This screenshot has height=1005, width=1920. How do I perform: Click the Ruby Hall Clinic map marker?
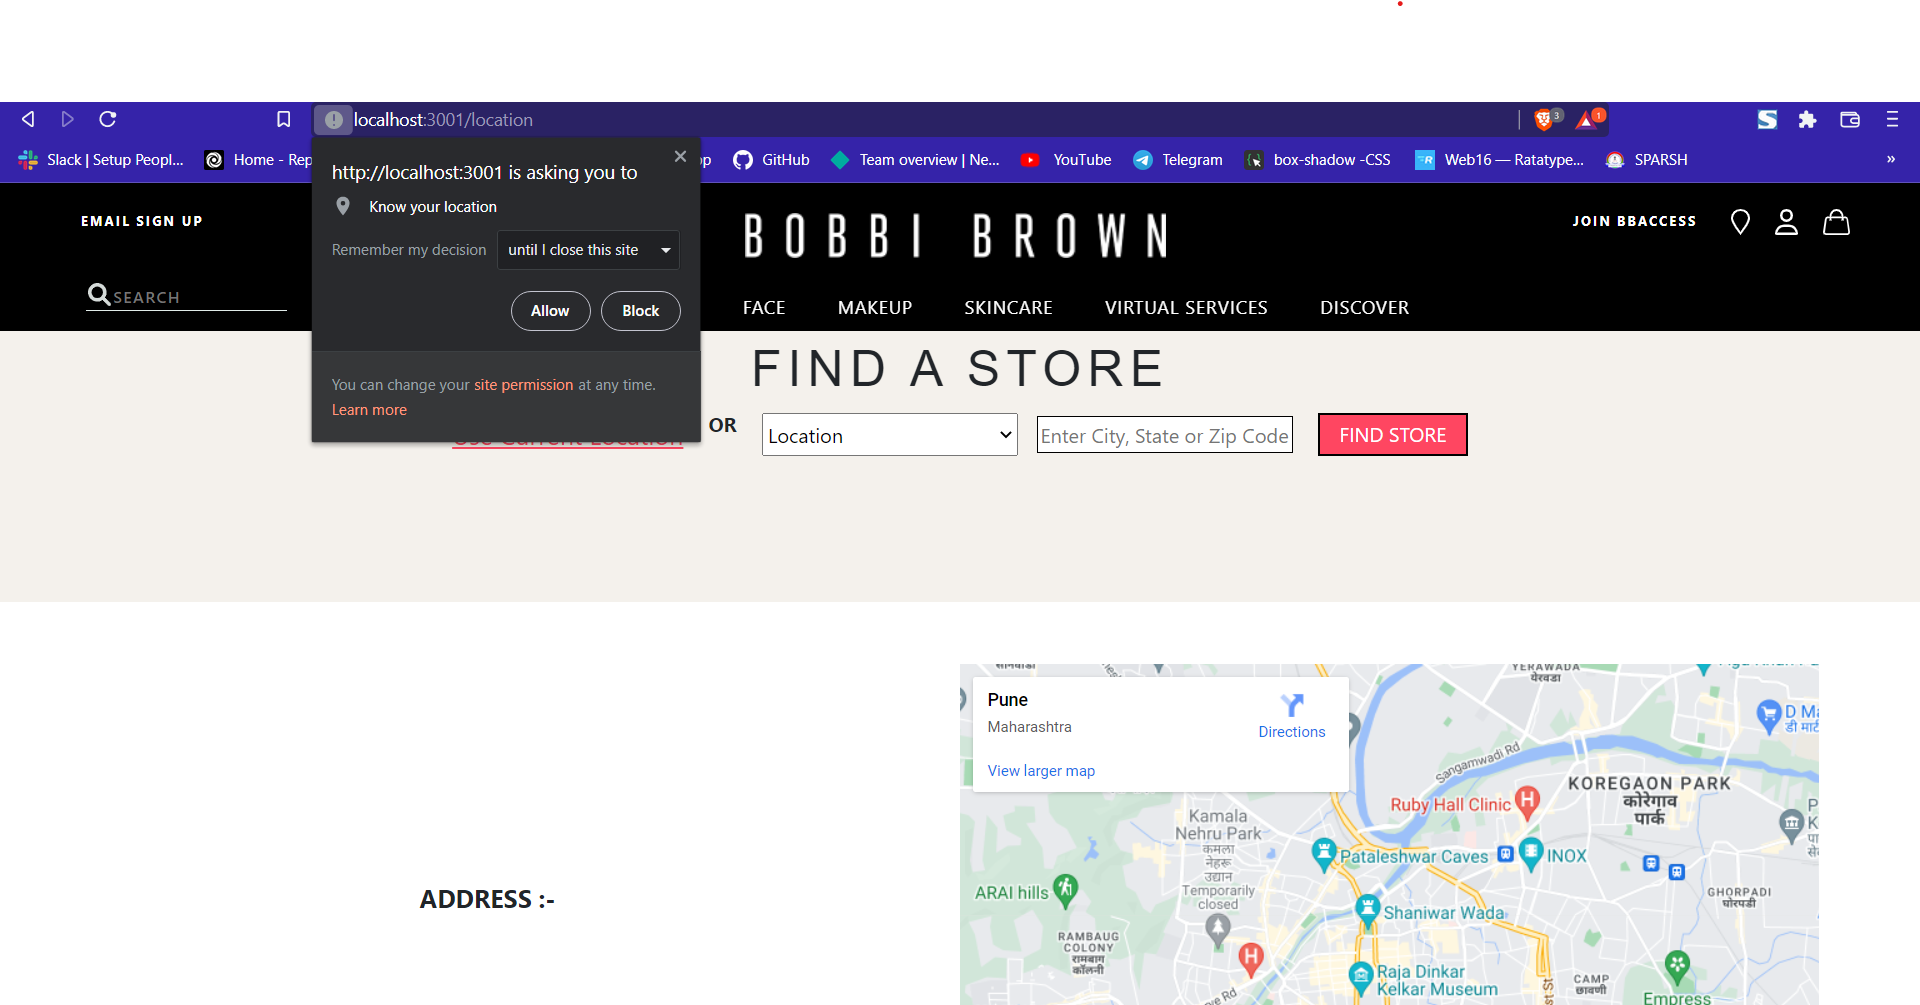coord(1527,801)
